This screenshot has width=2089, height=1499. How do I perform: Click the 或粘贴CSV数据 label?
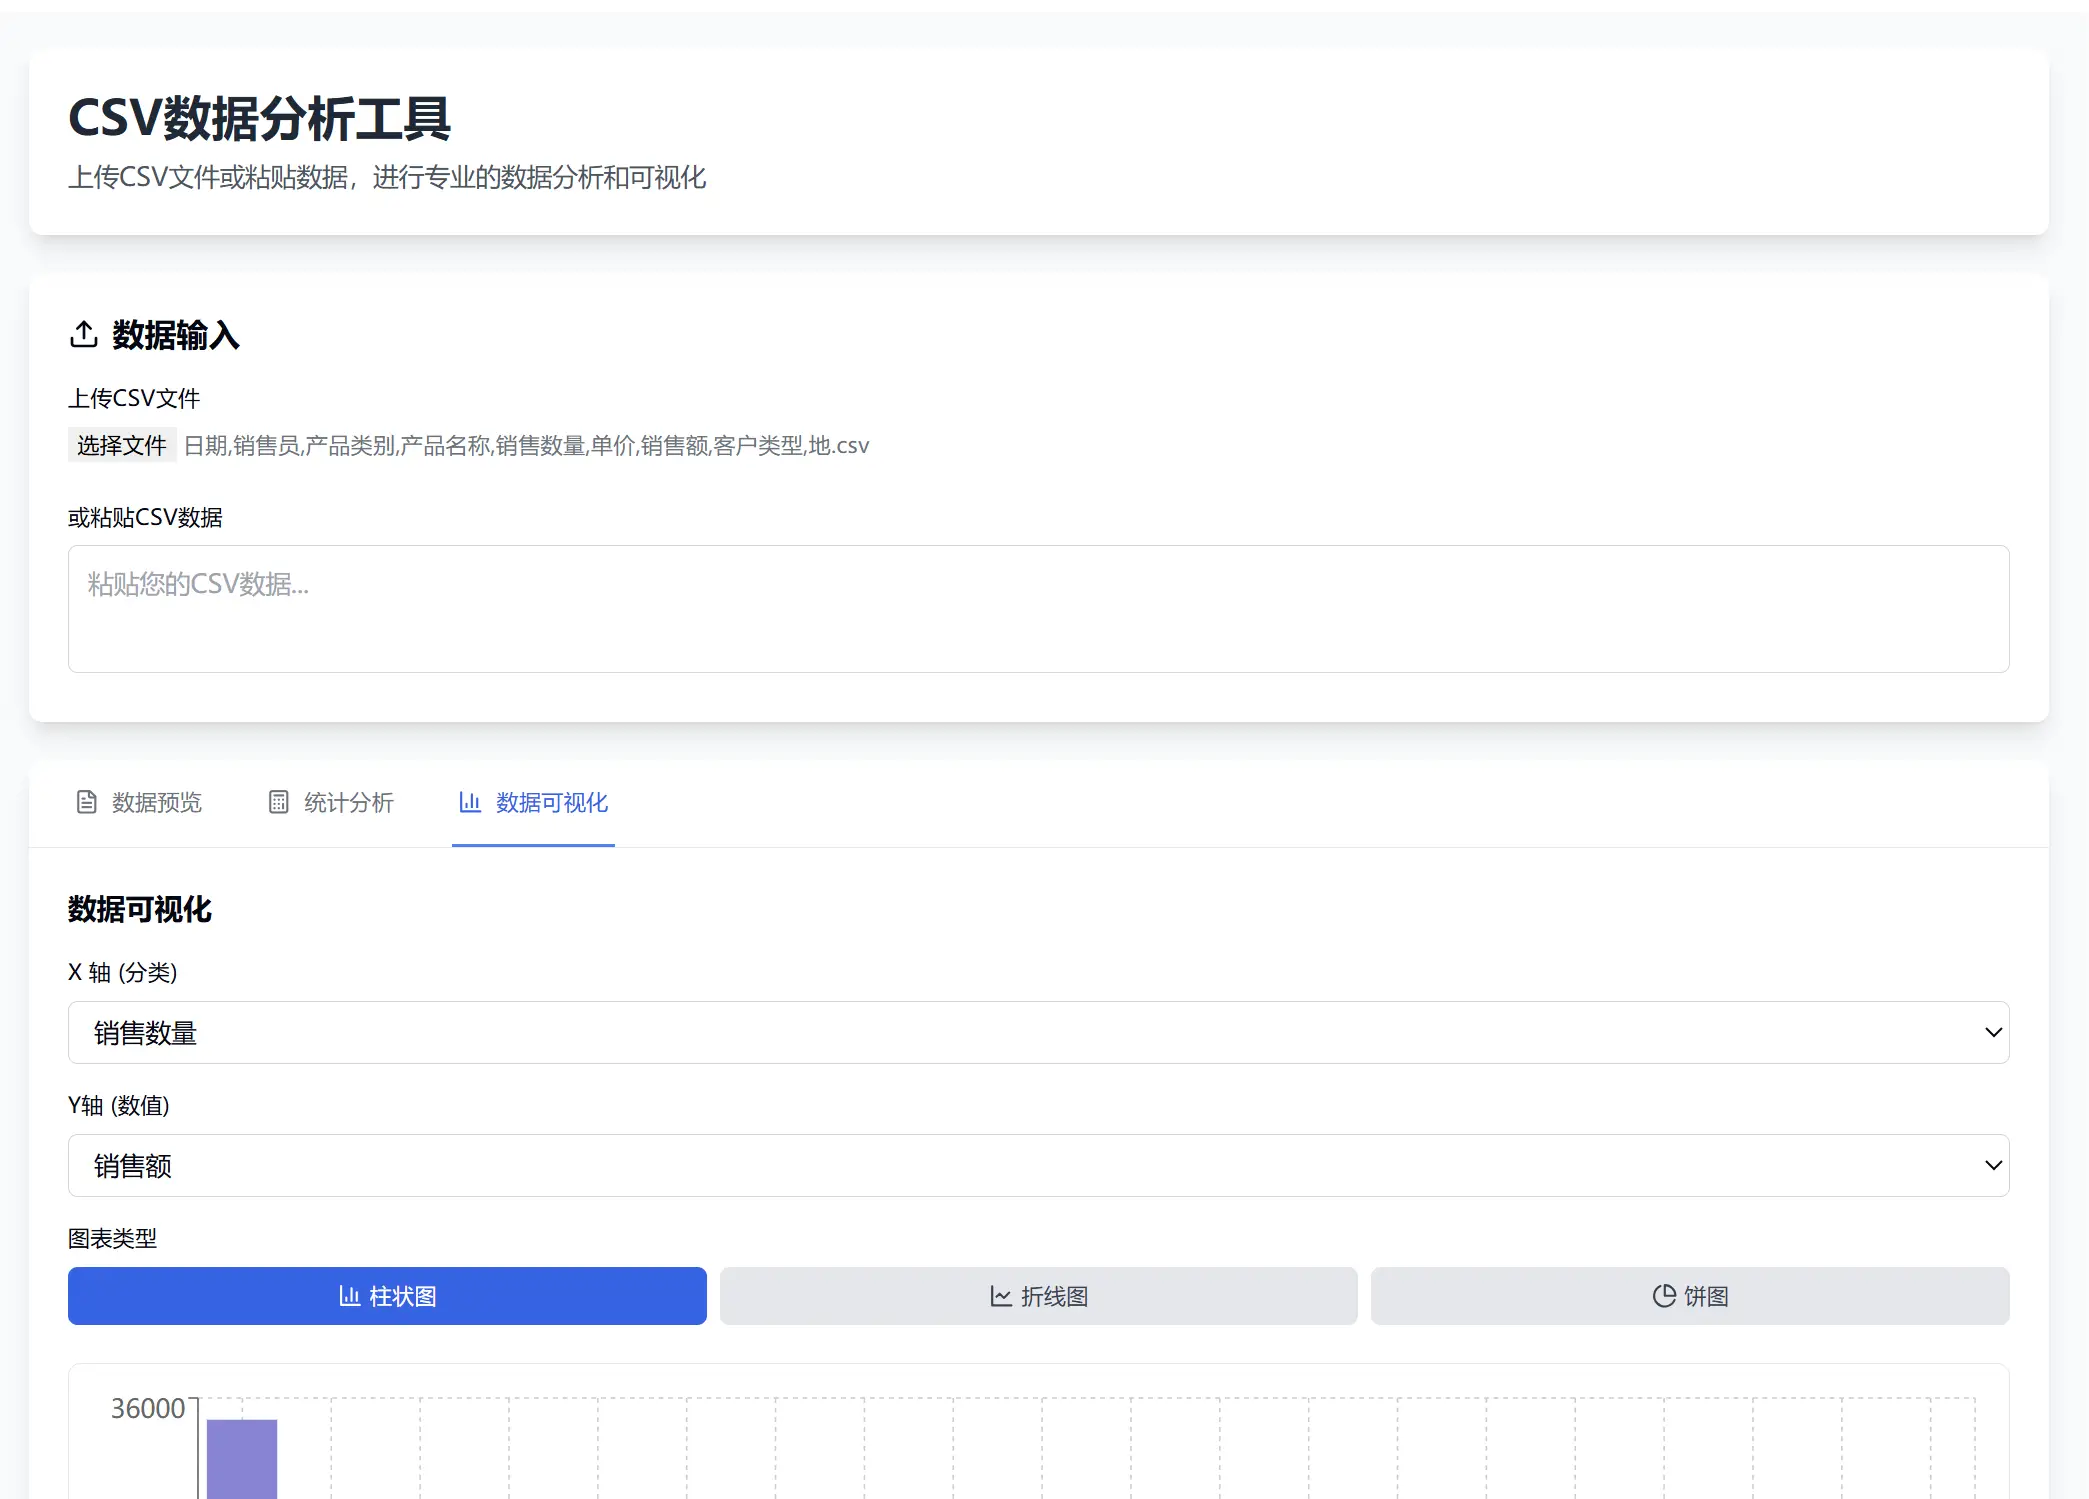145,517
